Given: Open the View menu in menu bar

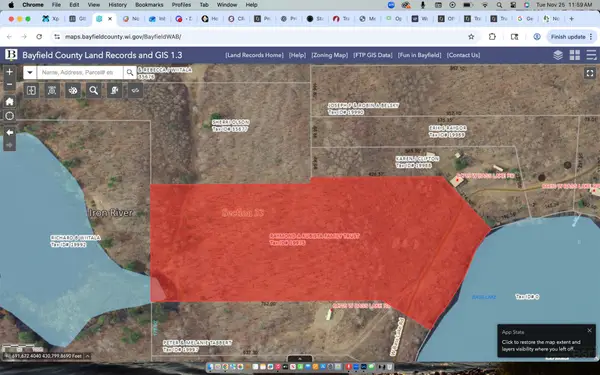Looking at the screenshot, I should (x=93, y=5).
